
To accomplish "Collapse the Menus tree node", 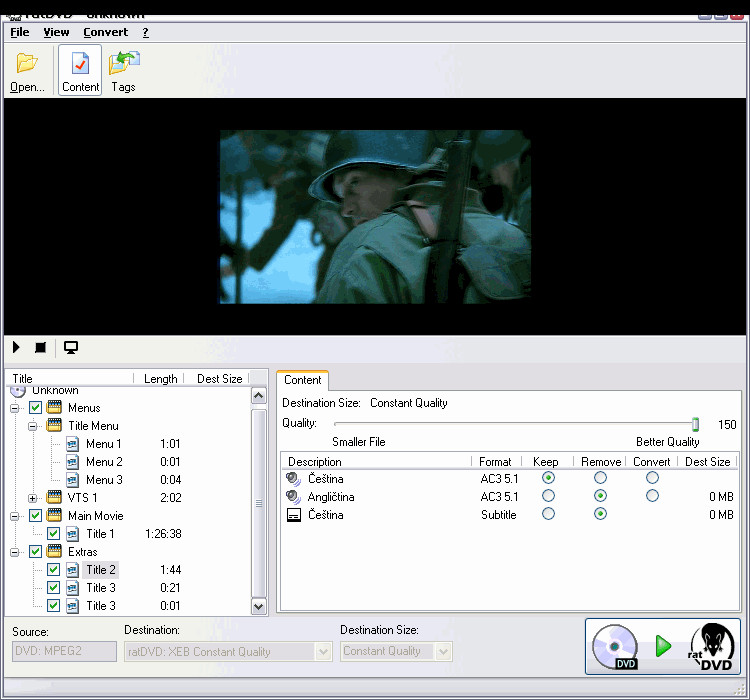I will (15, 408).
